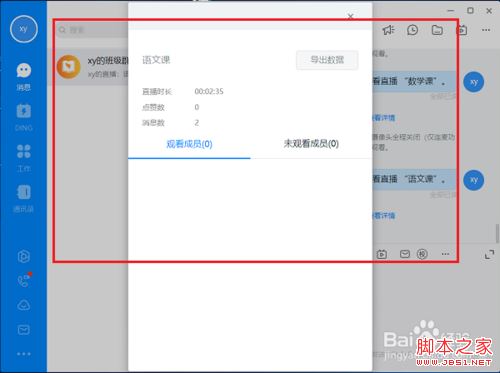Open input toolbar more options dots
This screenshot has height=373, width=500.
click(445, 254)
